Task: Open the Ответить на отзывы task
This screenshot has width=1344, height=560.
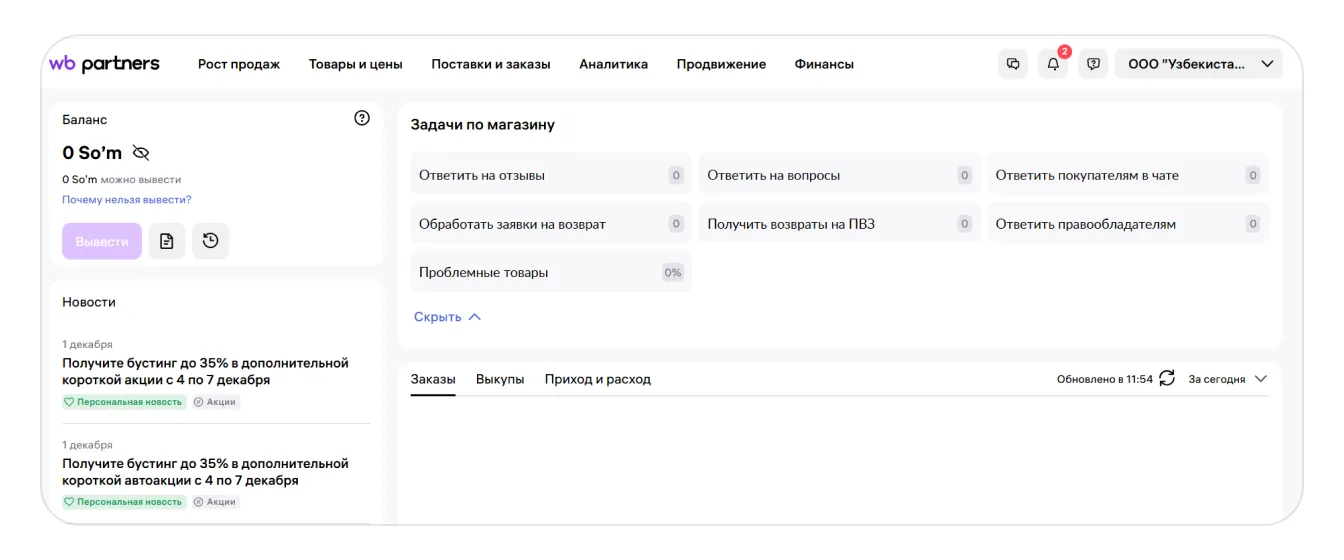Action: [550, 175]
